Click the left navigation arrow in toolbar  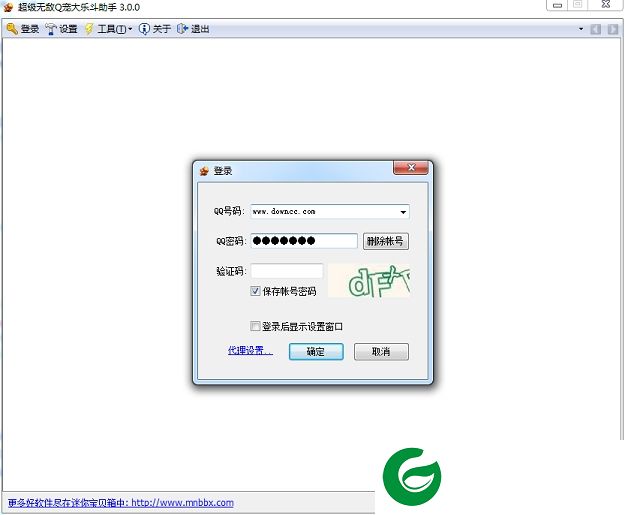point(596,29)
